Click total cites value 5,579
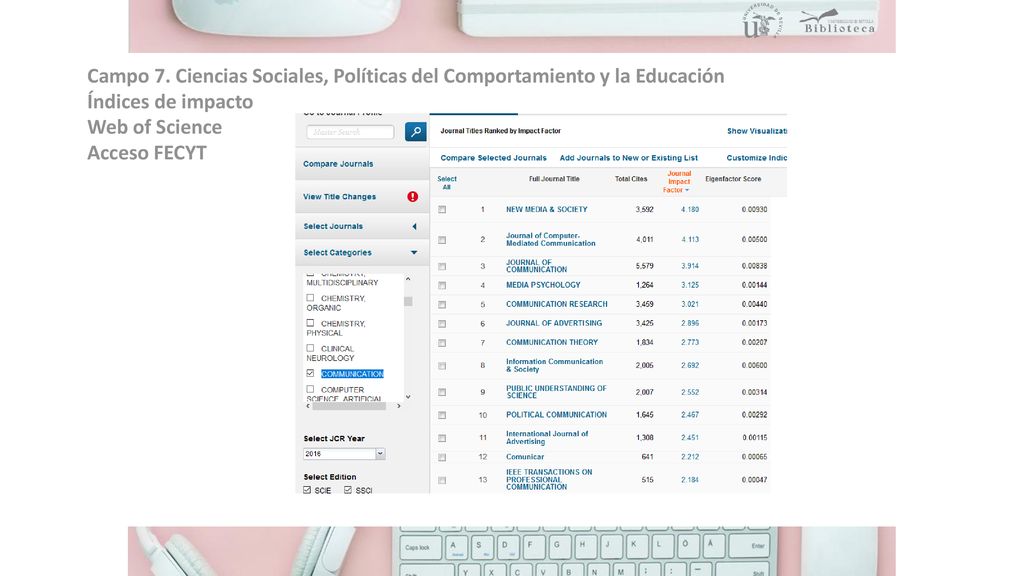The height and width of the screenshot is (576, 1024). [x=645, y=266]
